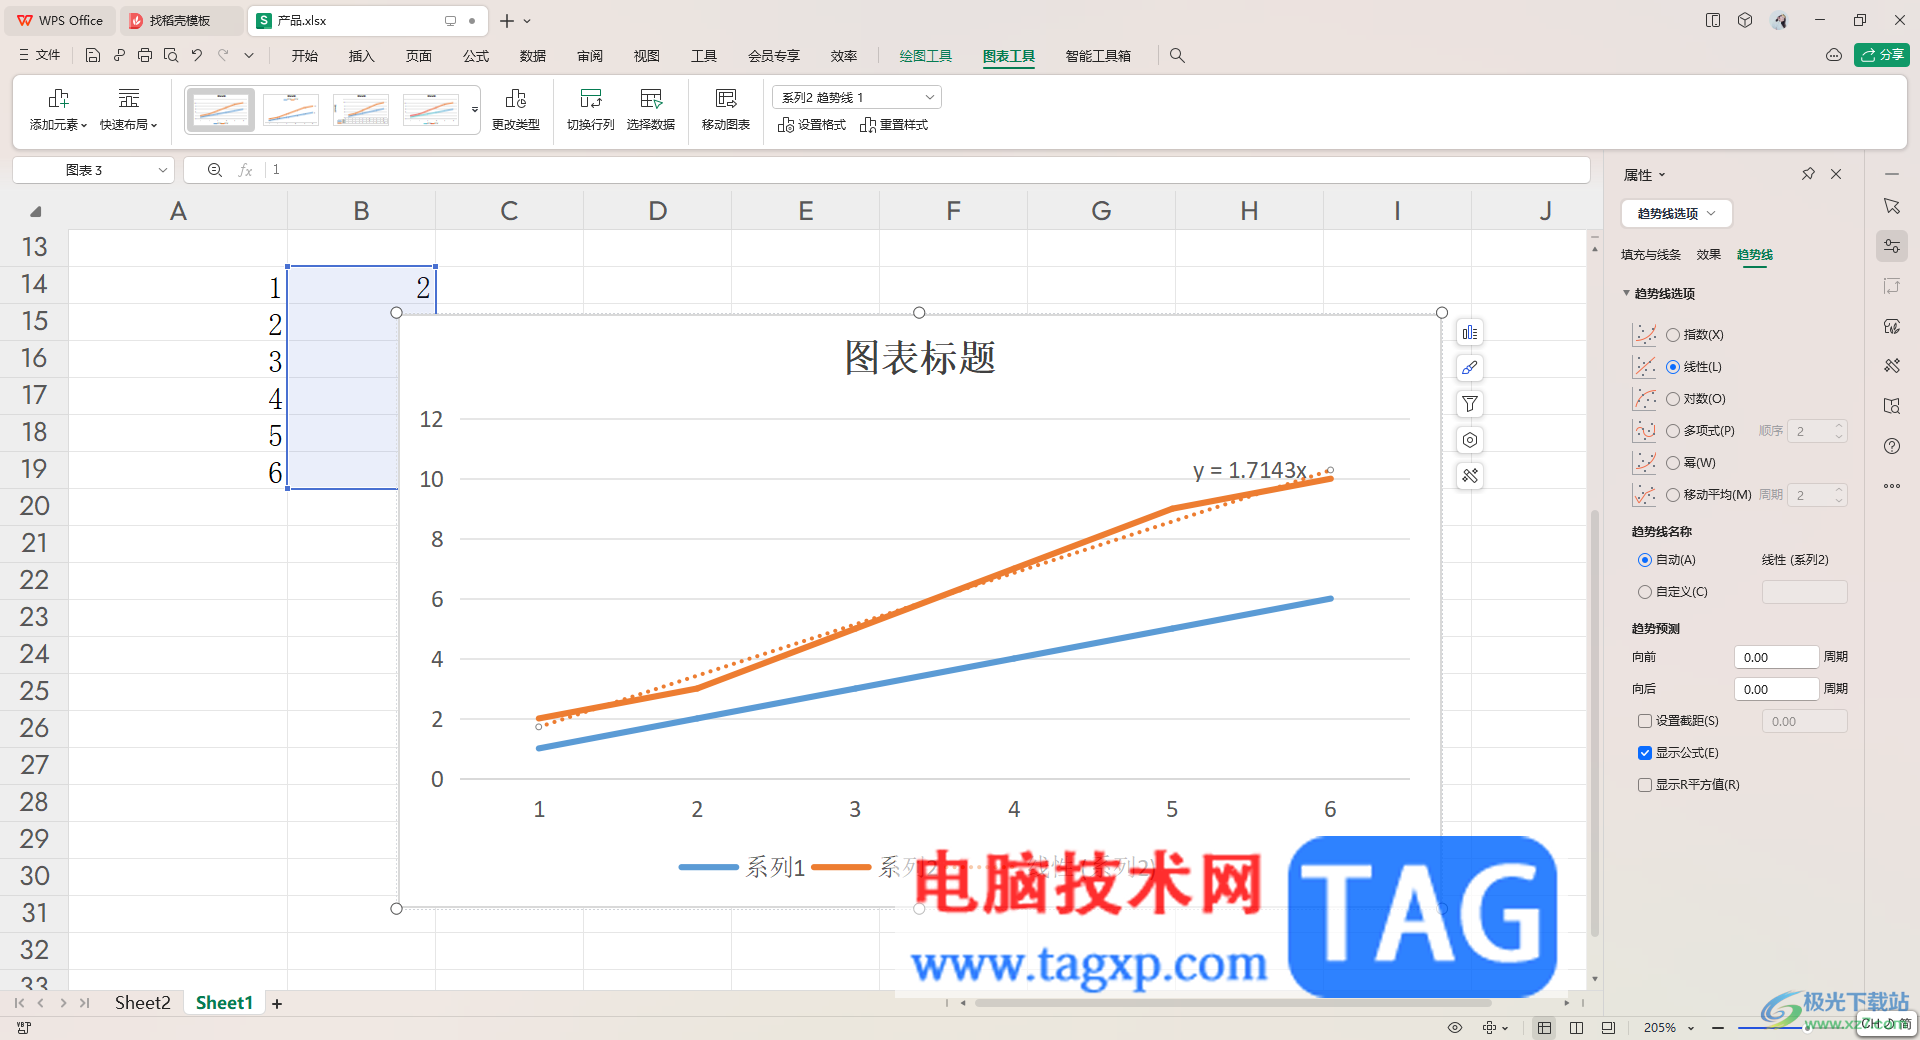Switch to Formulas (公式) ribbon tab

(476, 56)
